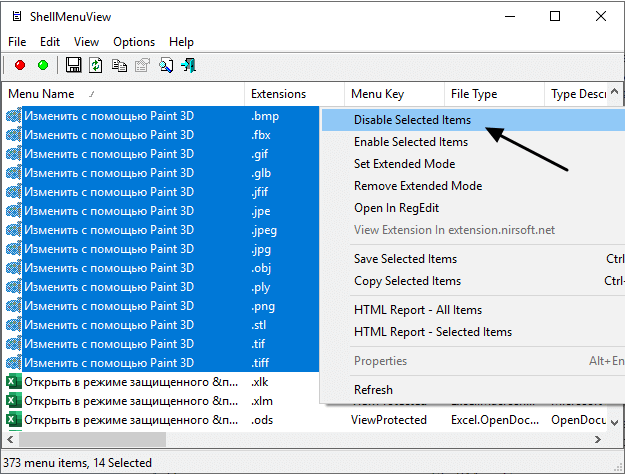Click the green Enable Selected Items toolbar icon
Viewport: 625px width, 474px height.
(43, 65)
